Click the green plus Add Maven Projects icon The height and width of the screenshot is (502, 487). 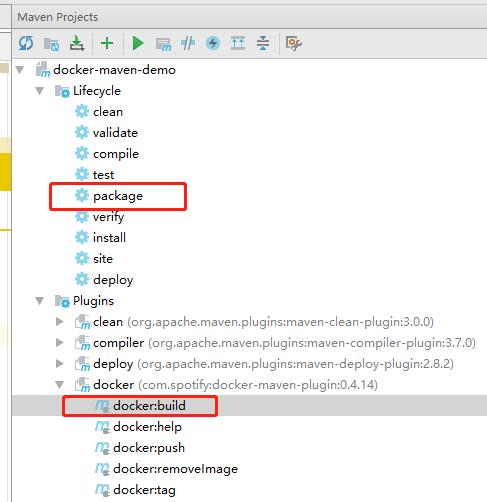pos(107,43)
